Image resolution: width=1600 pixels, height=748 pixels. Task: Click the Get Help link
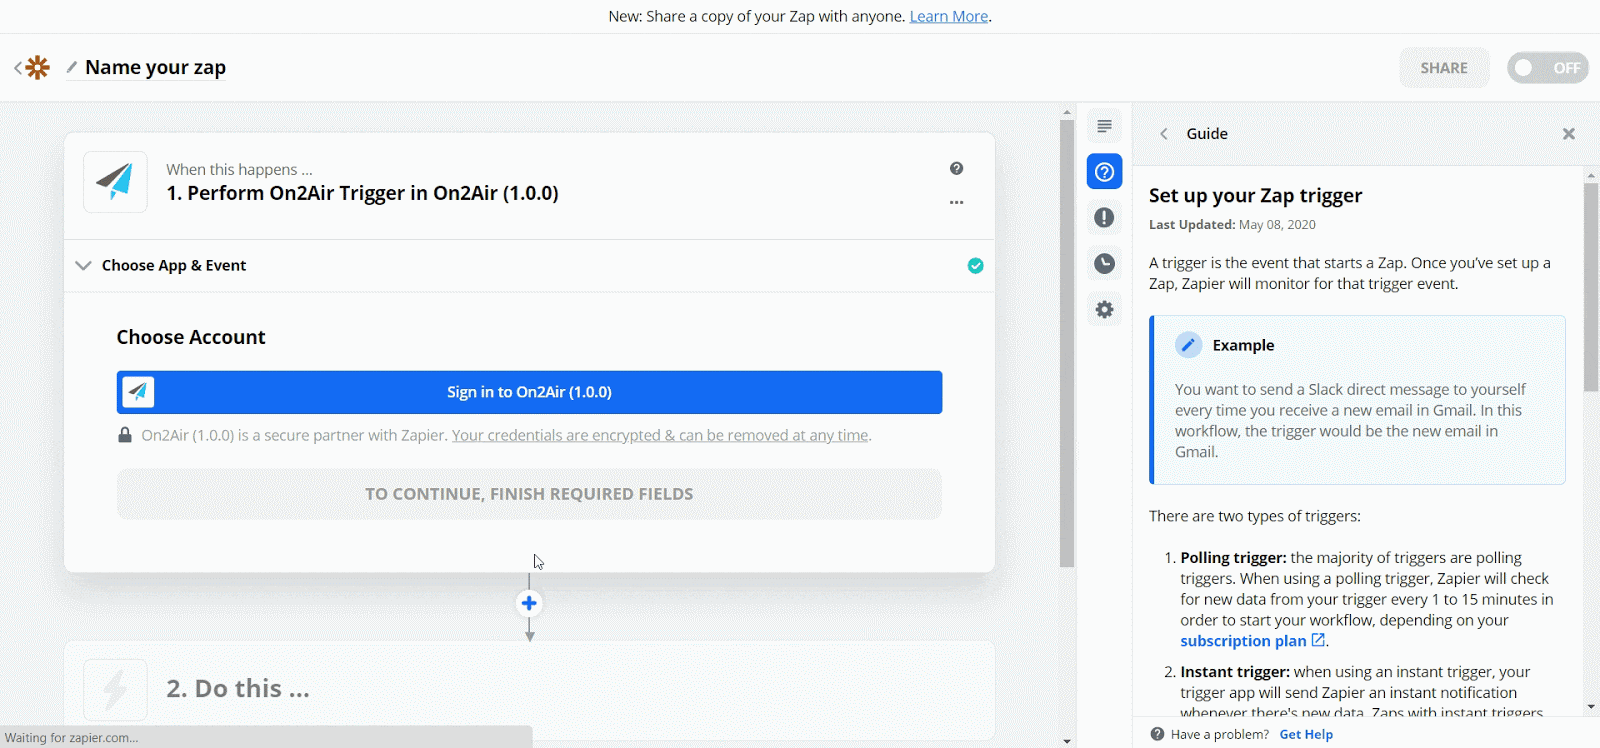[x=1306, y=734]
